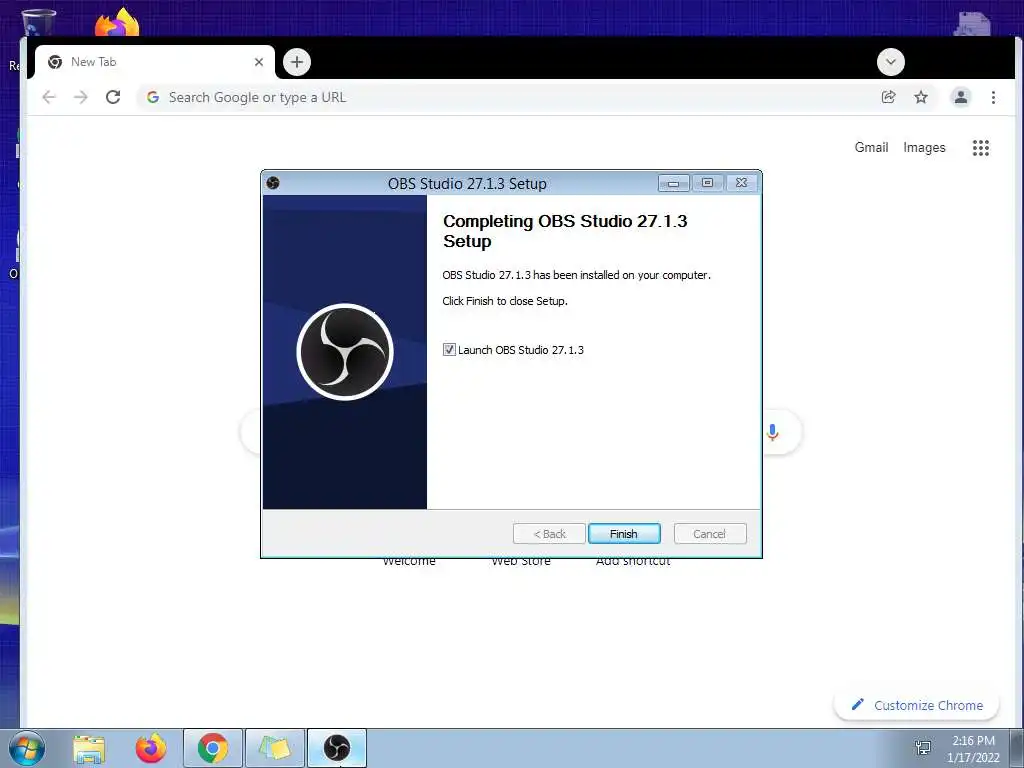Click Finish in the OBS Setup dialog
The height and width of the screenshot is (768, 1024).
click(x=624, y=534)
